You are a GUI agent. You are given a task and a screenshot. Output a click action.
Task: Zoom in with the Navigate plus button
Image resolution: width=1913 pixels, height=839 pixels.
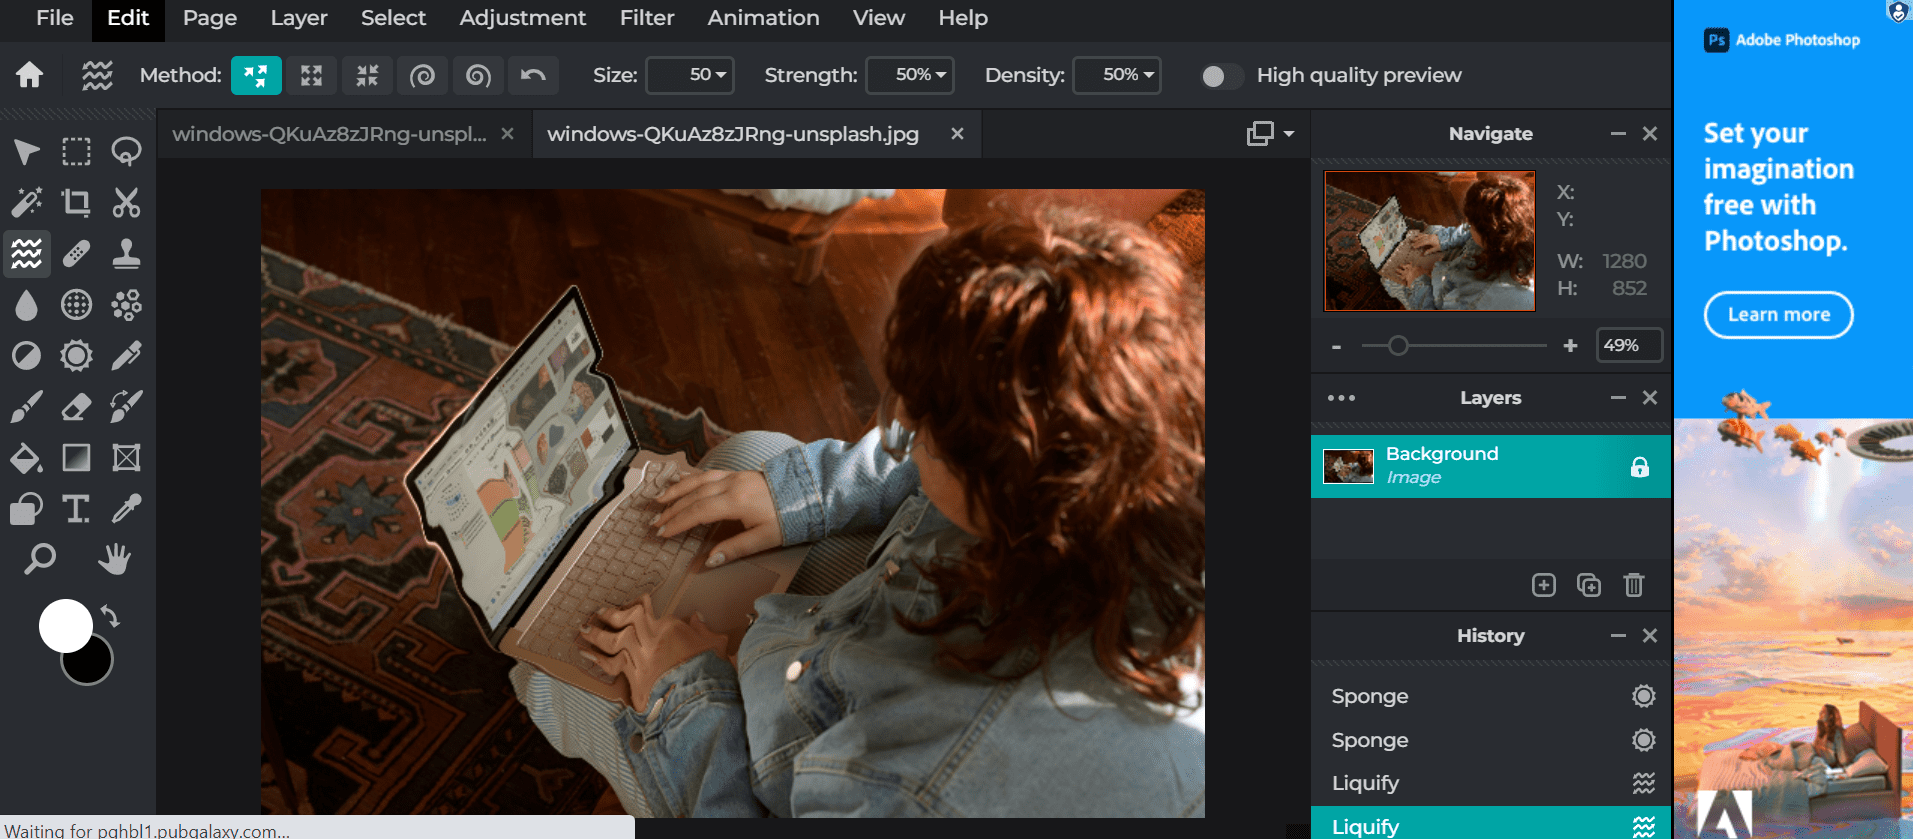pyautogui.click(x=1570, y=346)
